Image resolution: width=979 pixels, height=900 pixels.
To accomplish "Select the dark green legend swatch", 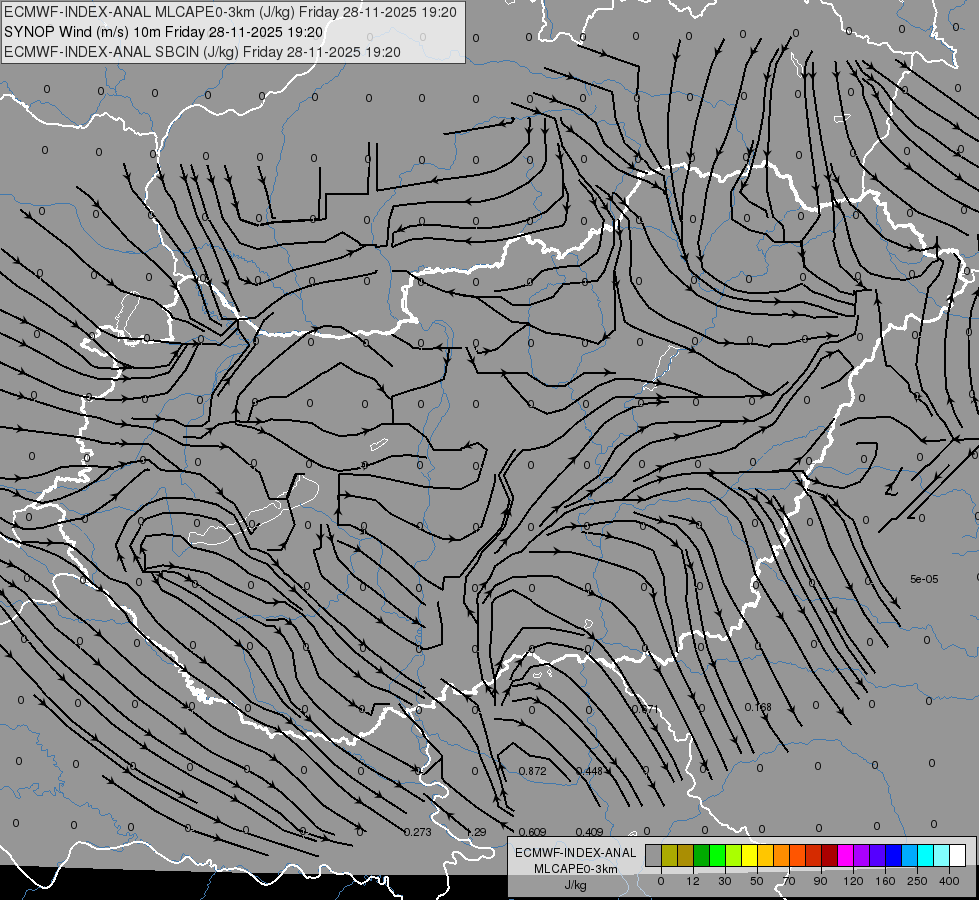I will click(x=701, y=855).
